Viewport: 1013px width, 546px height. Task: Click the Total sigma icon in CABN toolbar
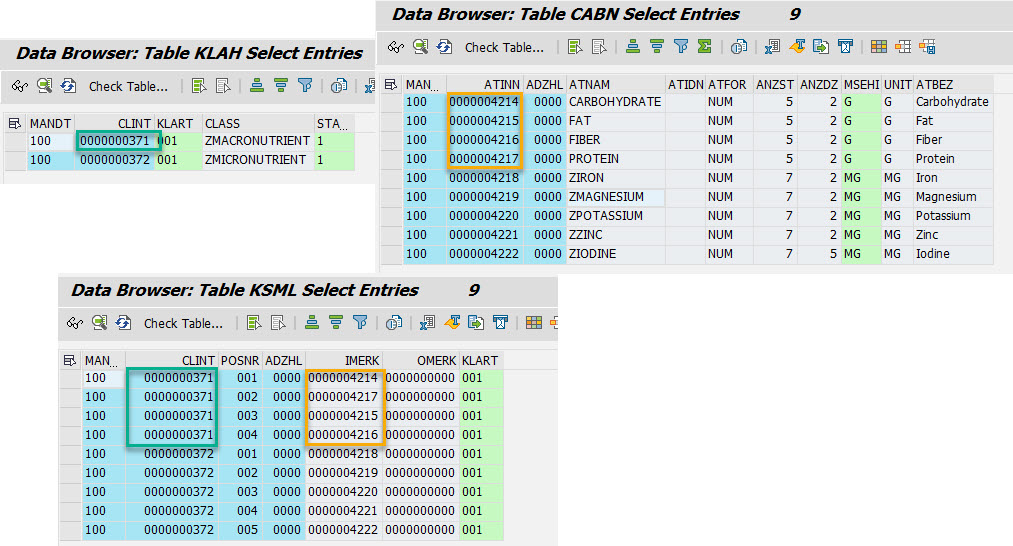pyautogui.click(x=705, y=47)
